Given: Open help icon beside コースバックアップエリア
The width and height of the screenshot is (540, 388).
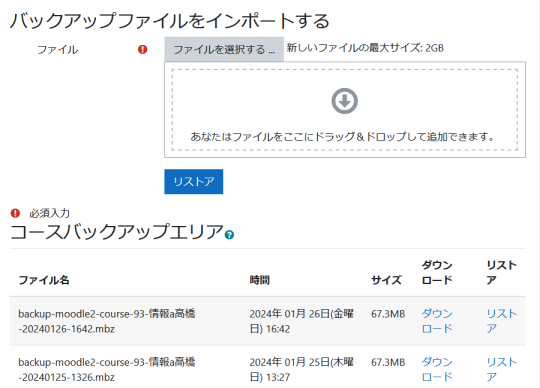Looking at the screenshot, I should tap(229, 235).
